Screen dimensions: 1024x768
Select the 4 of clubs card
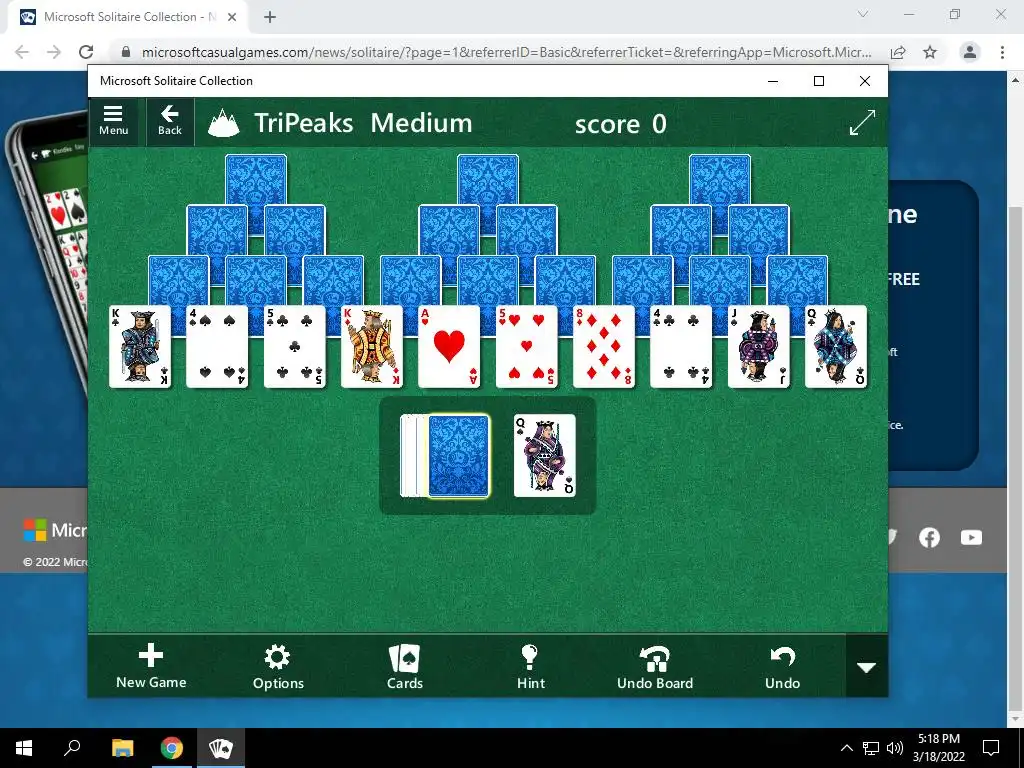tap(681, 347)
